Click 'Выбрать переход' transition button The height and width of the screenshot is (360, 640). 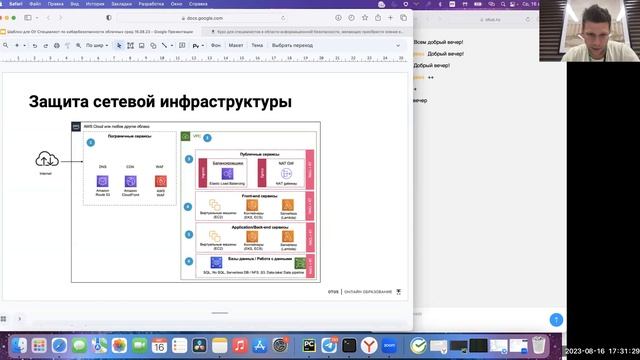coord(292,45)
